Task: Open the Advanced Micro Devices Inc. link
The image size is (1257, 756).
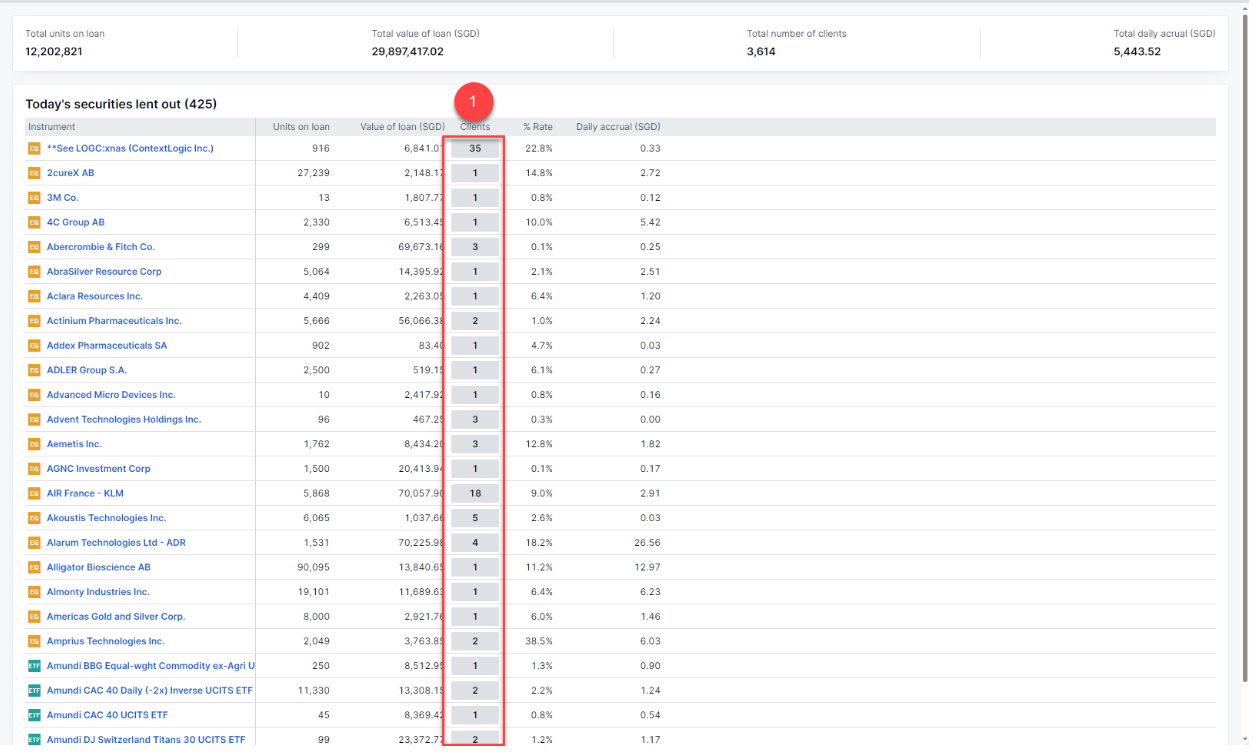Action: [x=110, y=395]
